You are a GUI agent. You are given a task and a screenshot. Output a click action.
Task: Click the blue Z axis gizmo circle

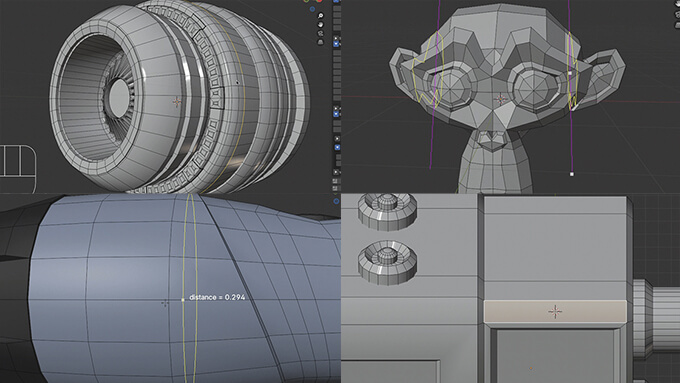click(x=312, y=9)
